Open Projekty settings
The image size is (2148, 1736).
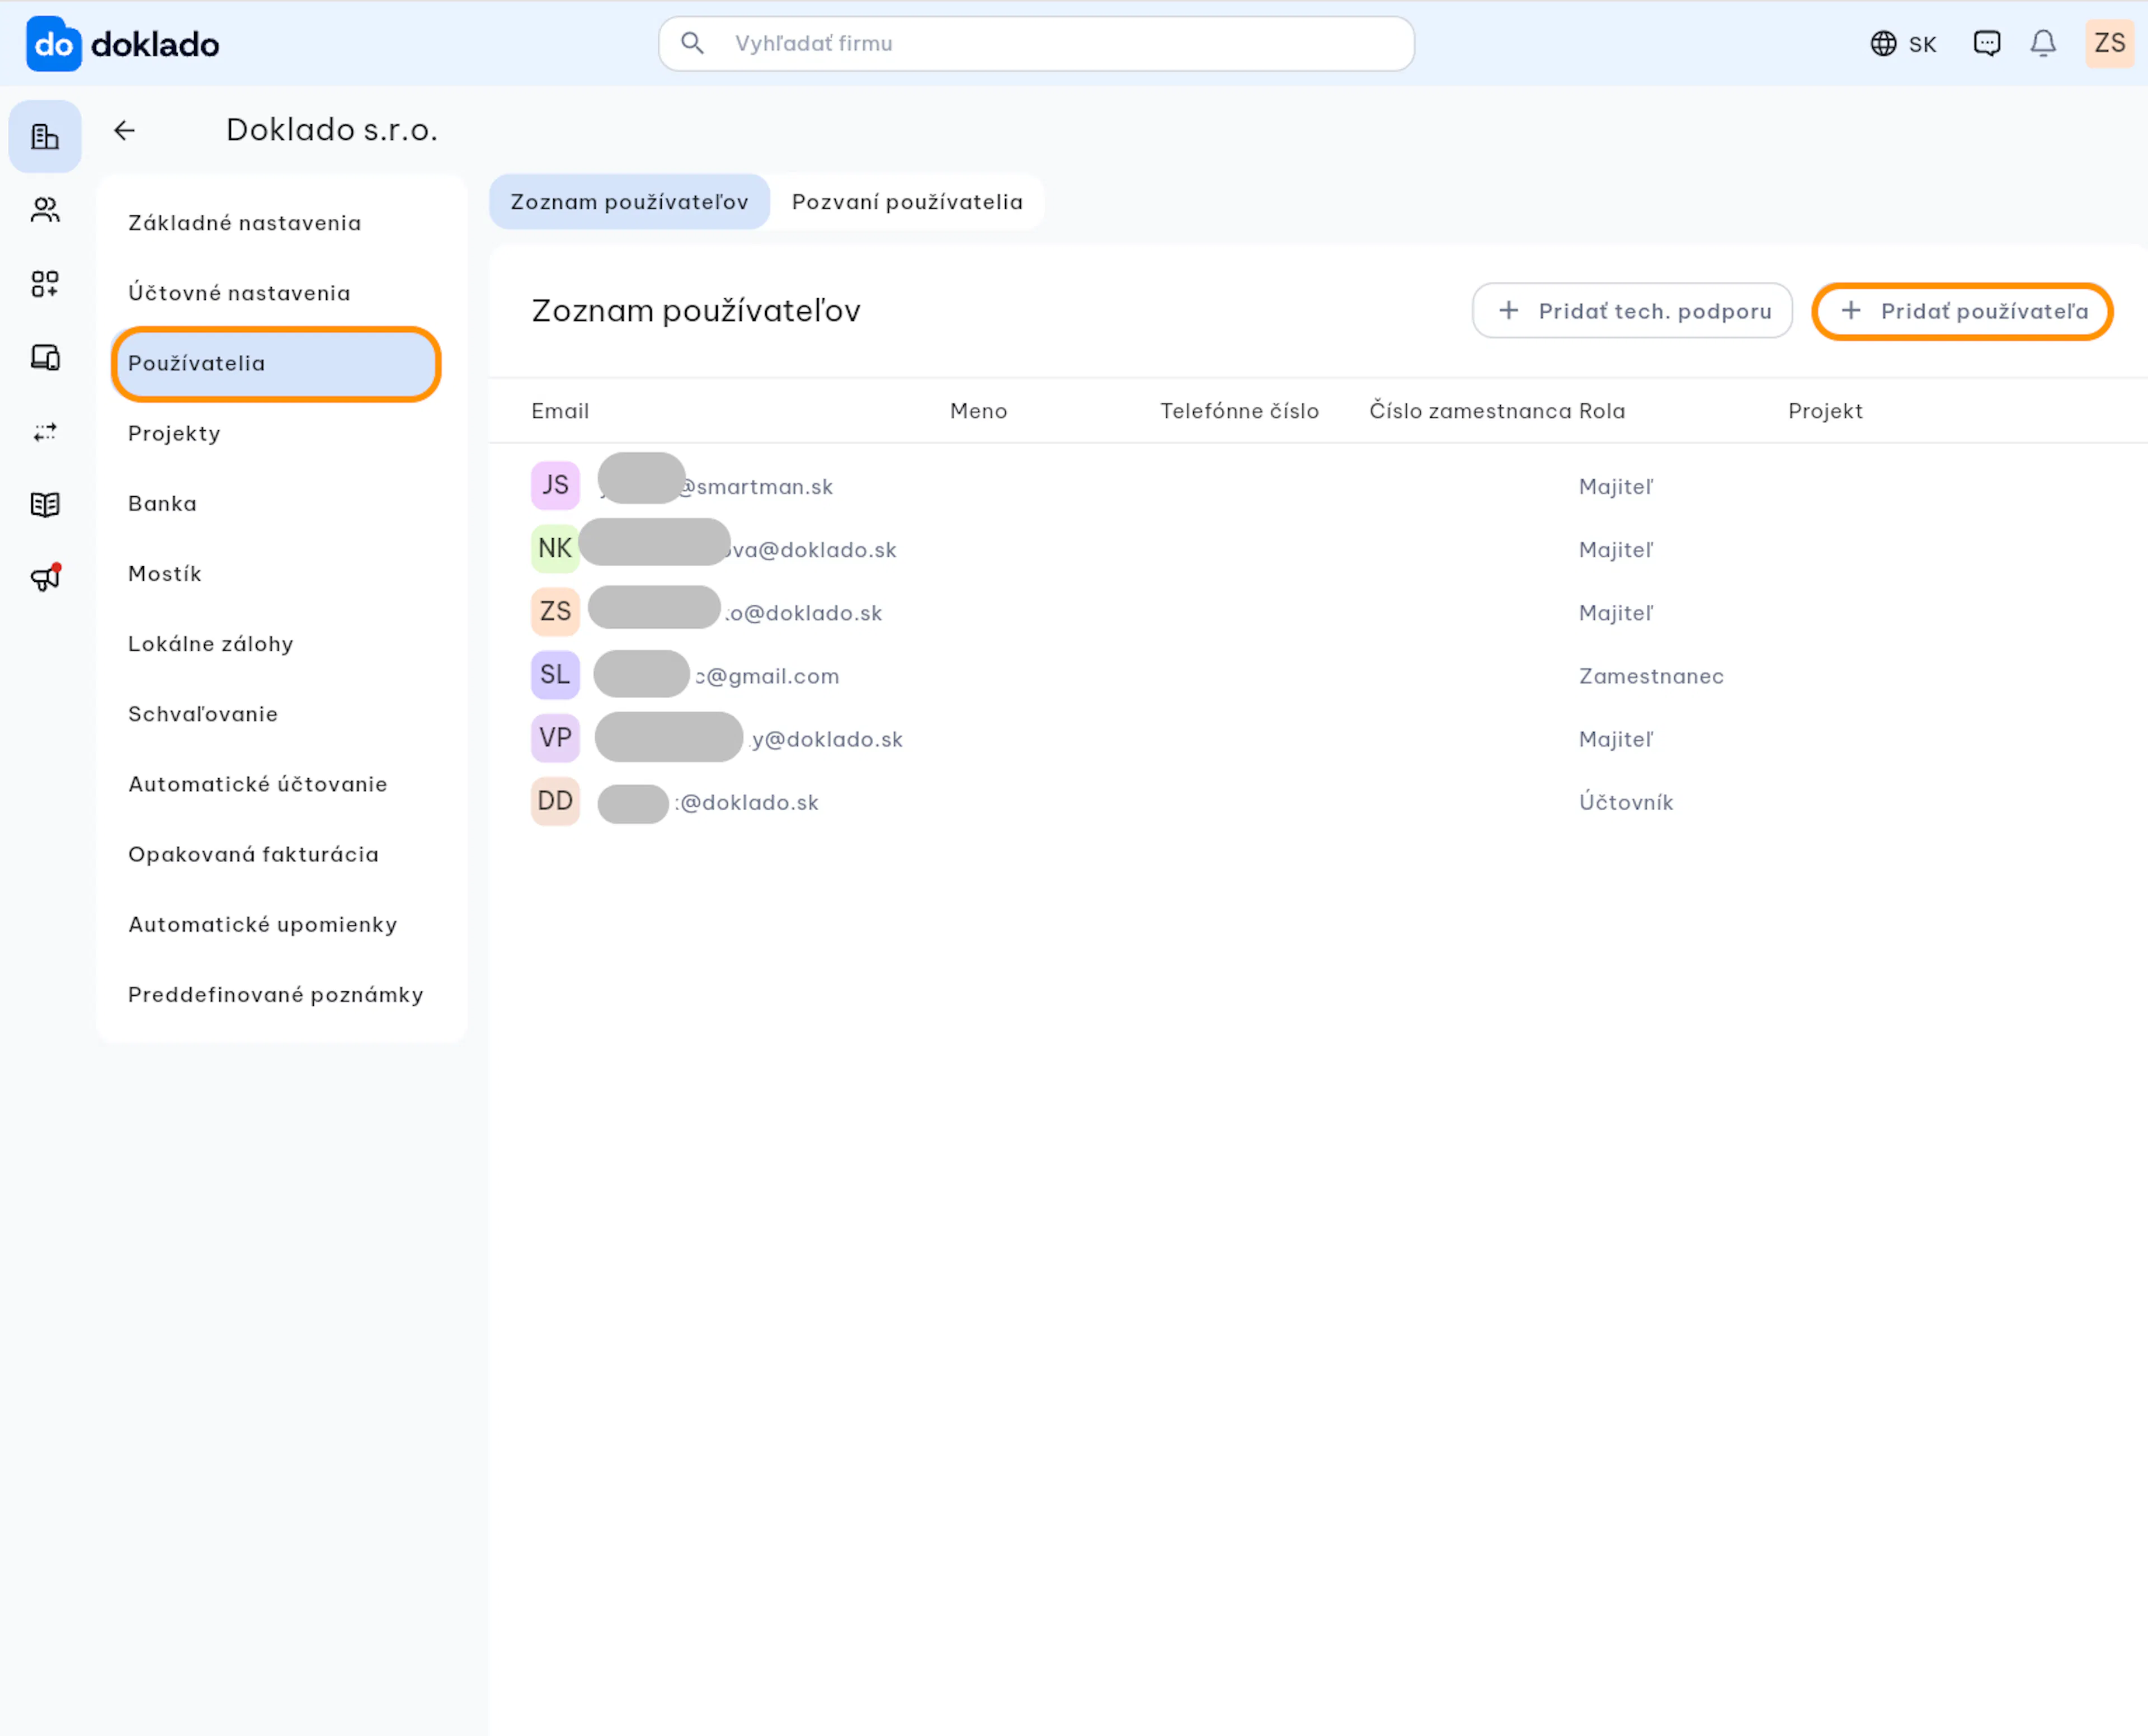pyautogui.click(x=174, y=434)
